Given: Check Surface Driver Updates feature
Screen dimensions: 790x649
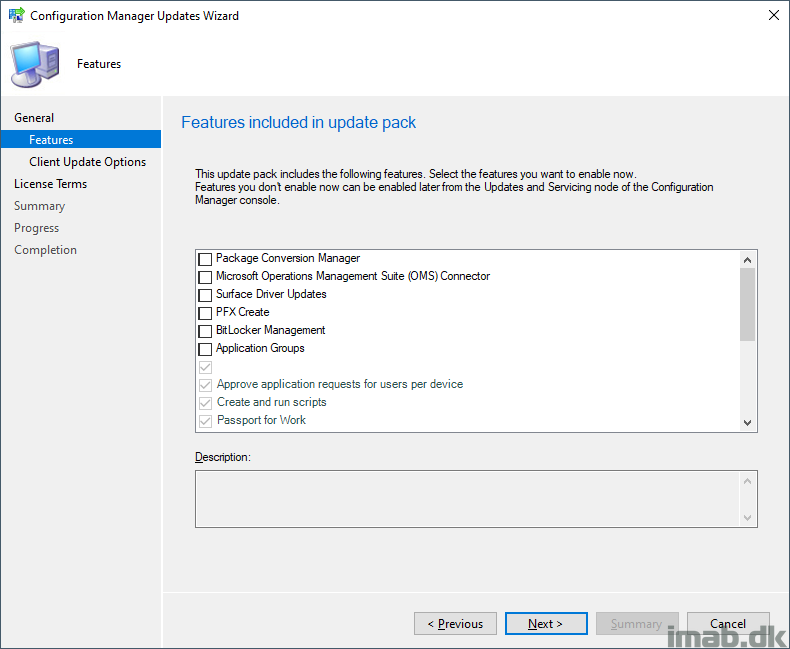Looking at the screenshot, I should (205, 295).
